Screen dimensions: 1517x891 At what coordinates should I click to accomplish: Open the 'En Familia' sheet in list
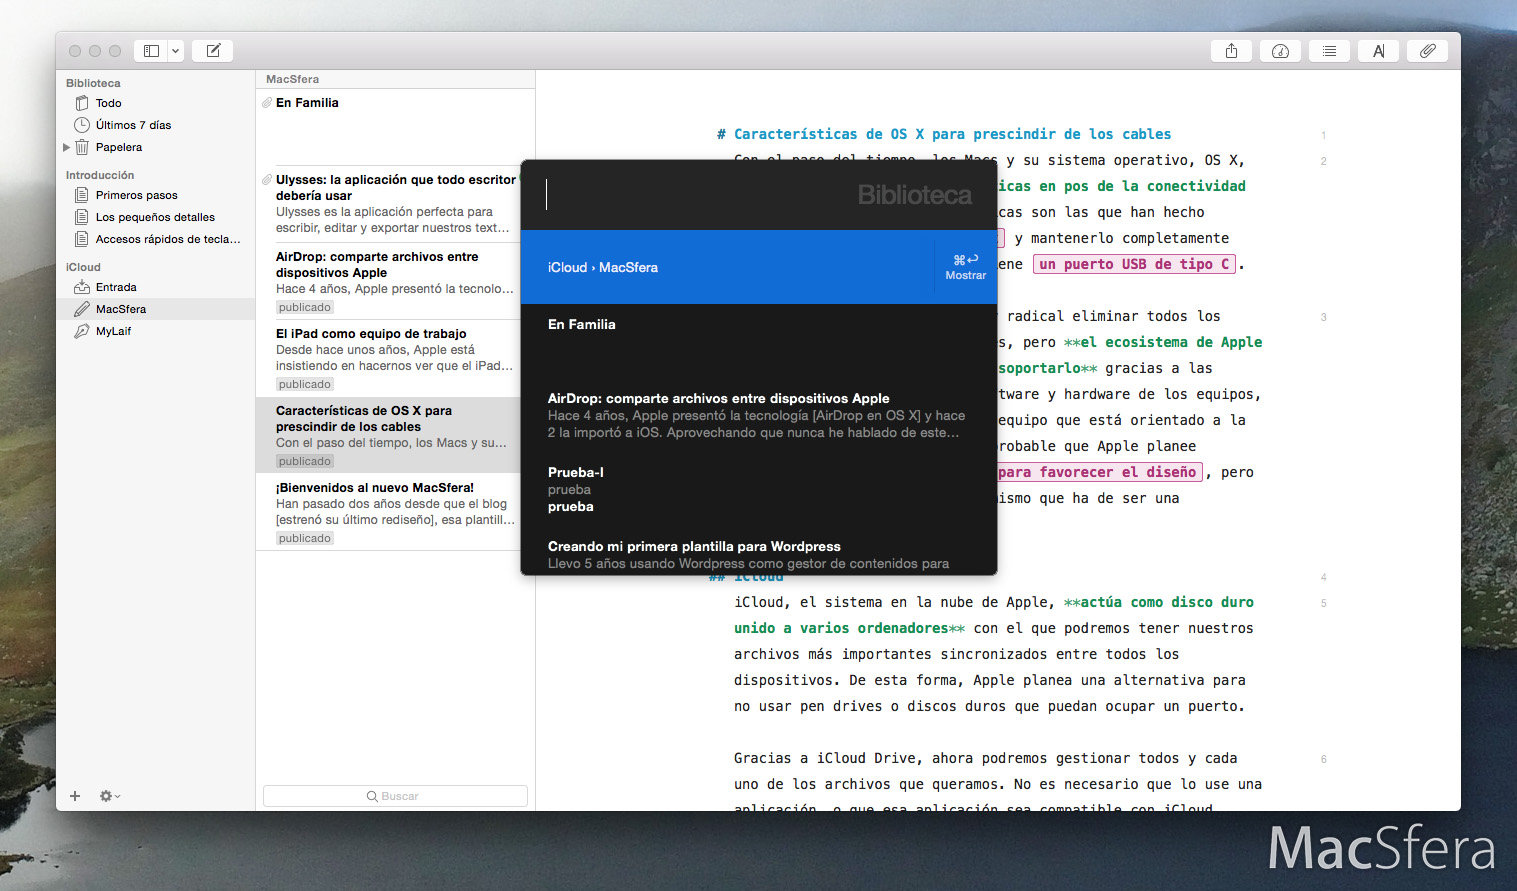395,127
